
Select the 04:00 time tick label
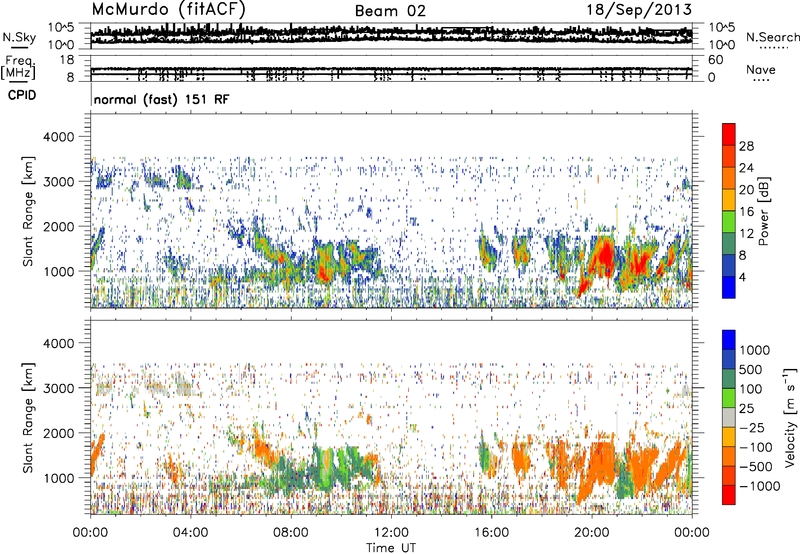(190, 533)
